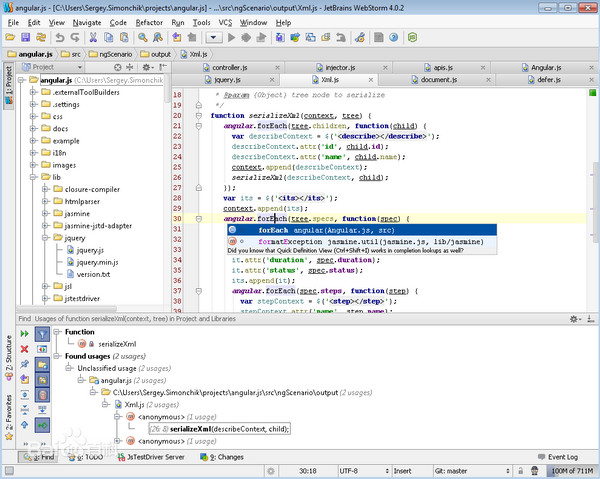Viewport: 600px width, 479px height.
Task: Switch to the injector.js editor tab
Action: click(x=338, y=66)
